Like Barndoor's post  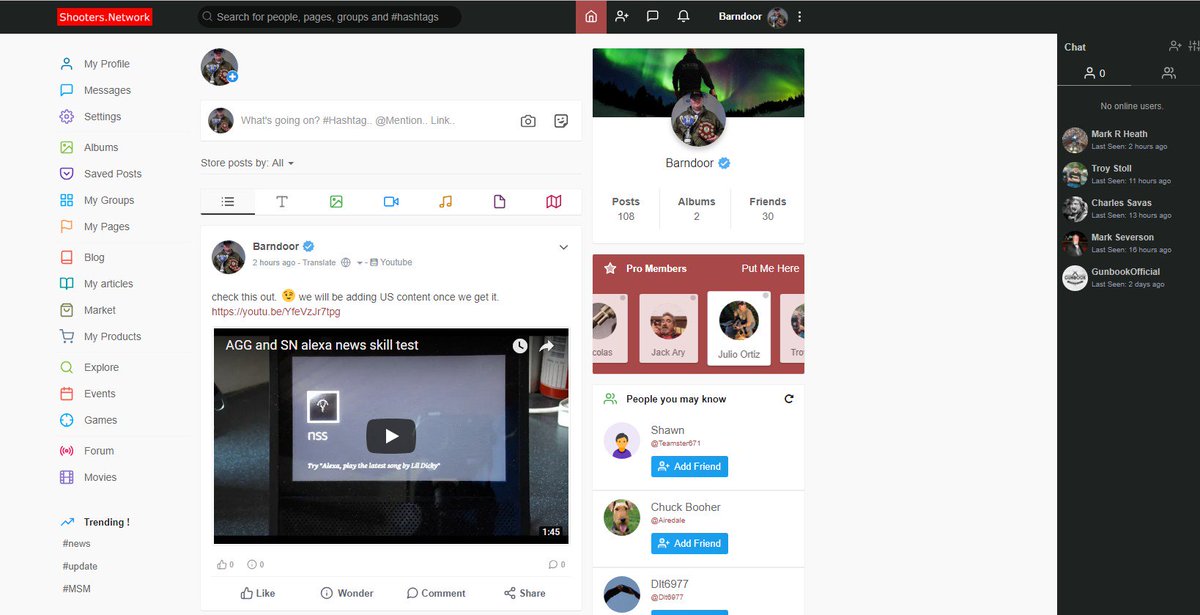[x=258, y=593]
